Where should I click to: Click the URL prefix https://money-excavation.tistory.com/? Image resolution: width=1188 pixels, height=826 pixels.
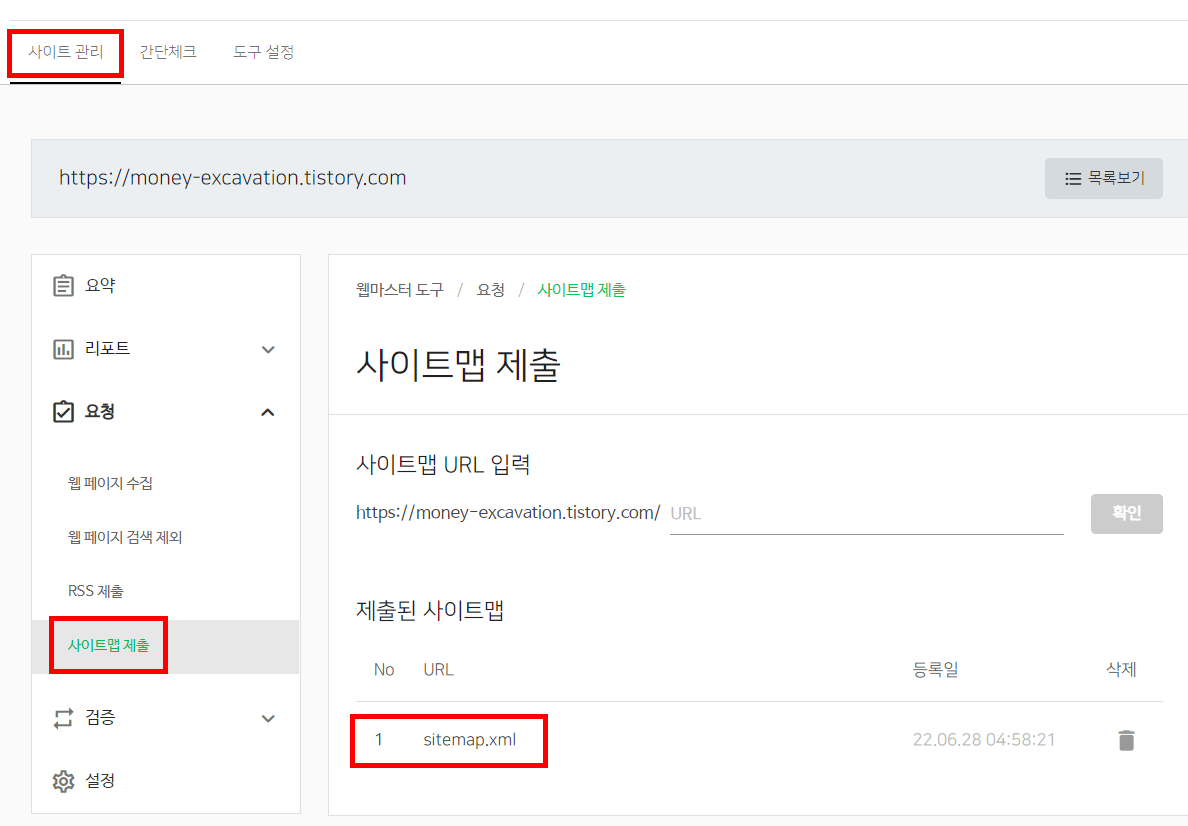click(x=508, y=513)
